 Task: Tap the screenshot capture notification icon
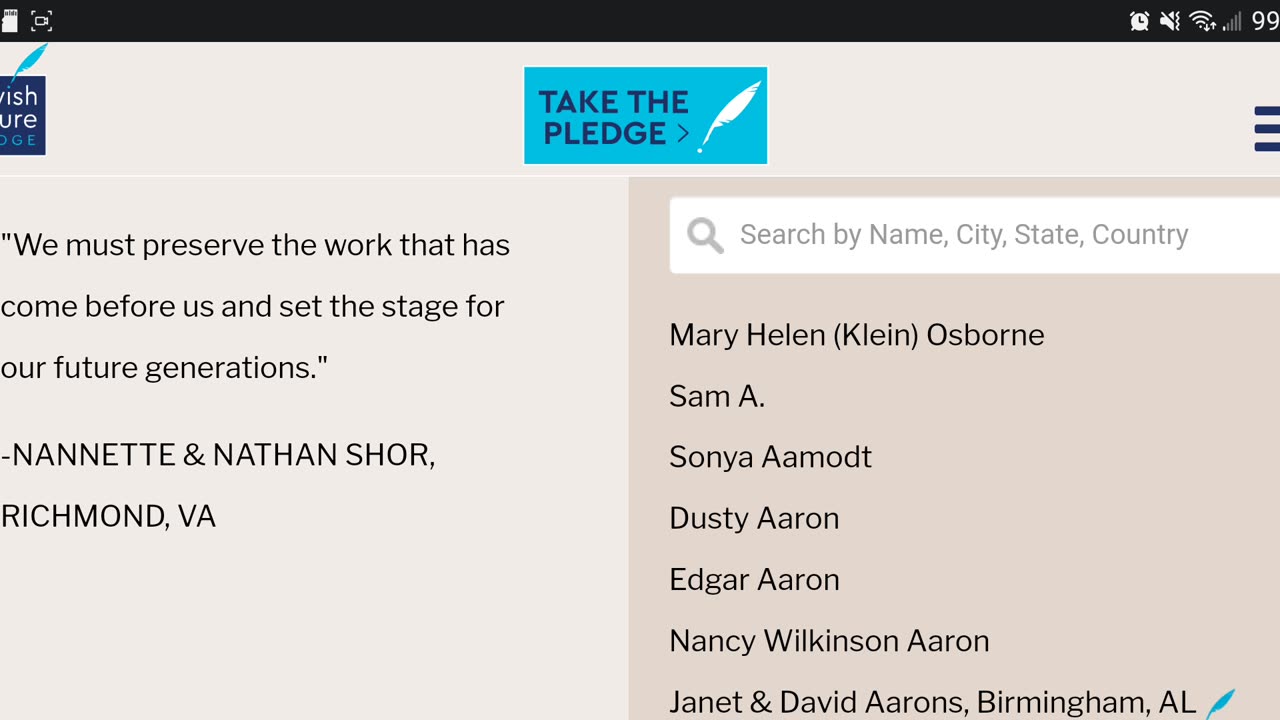[x=41, y=21]
